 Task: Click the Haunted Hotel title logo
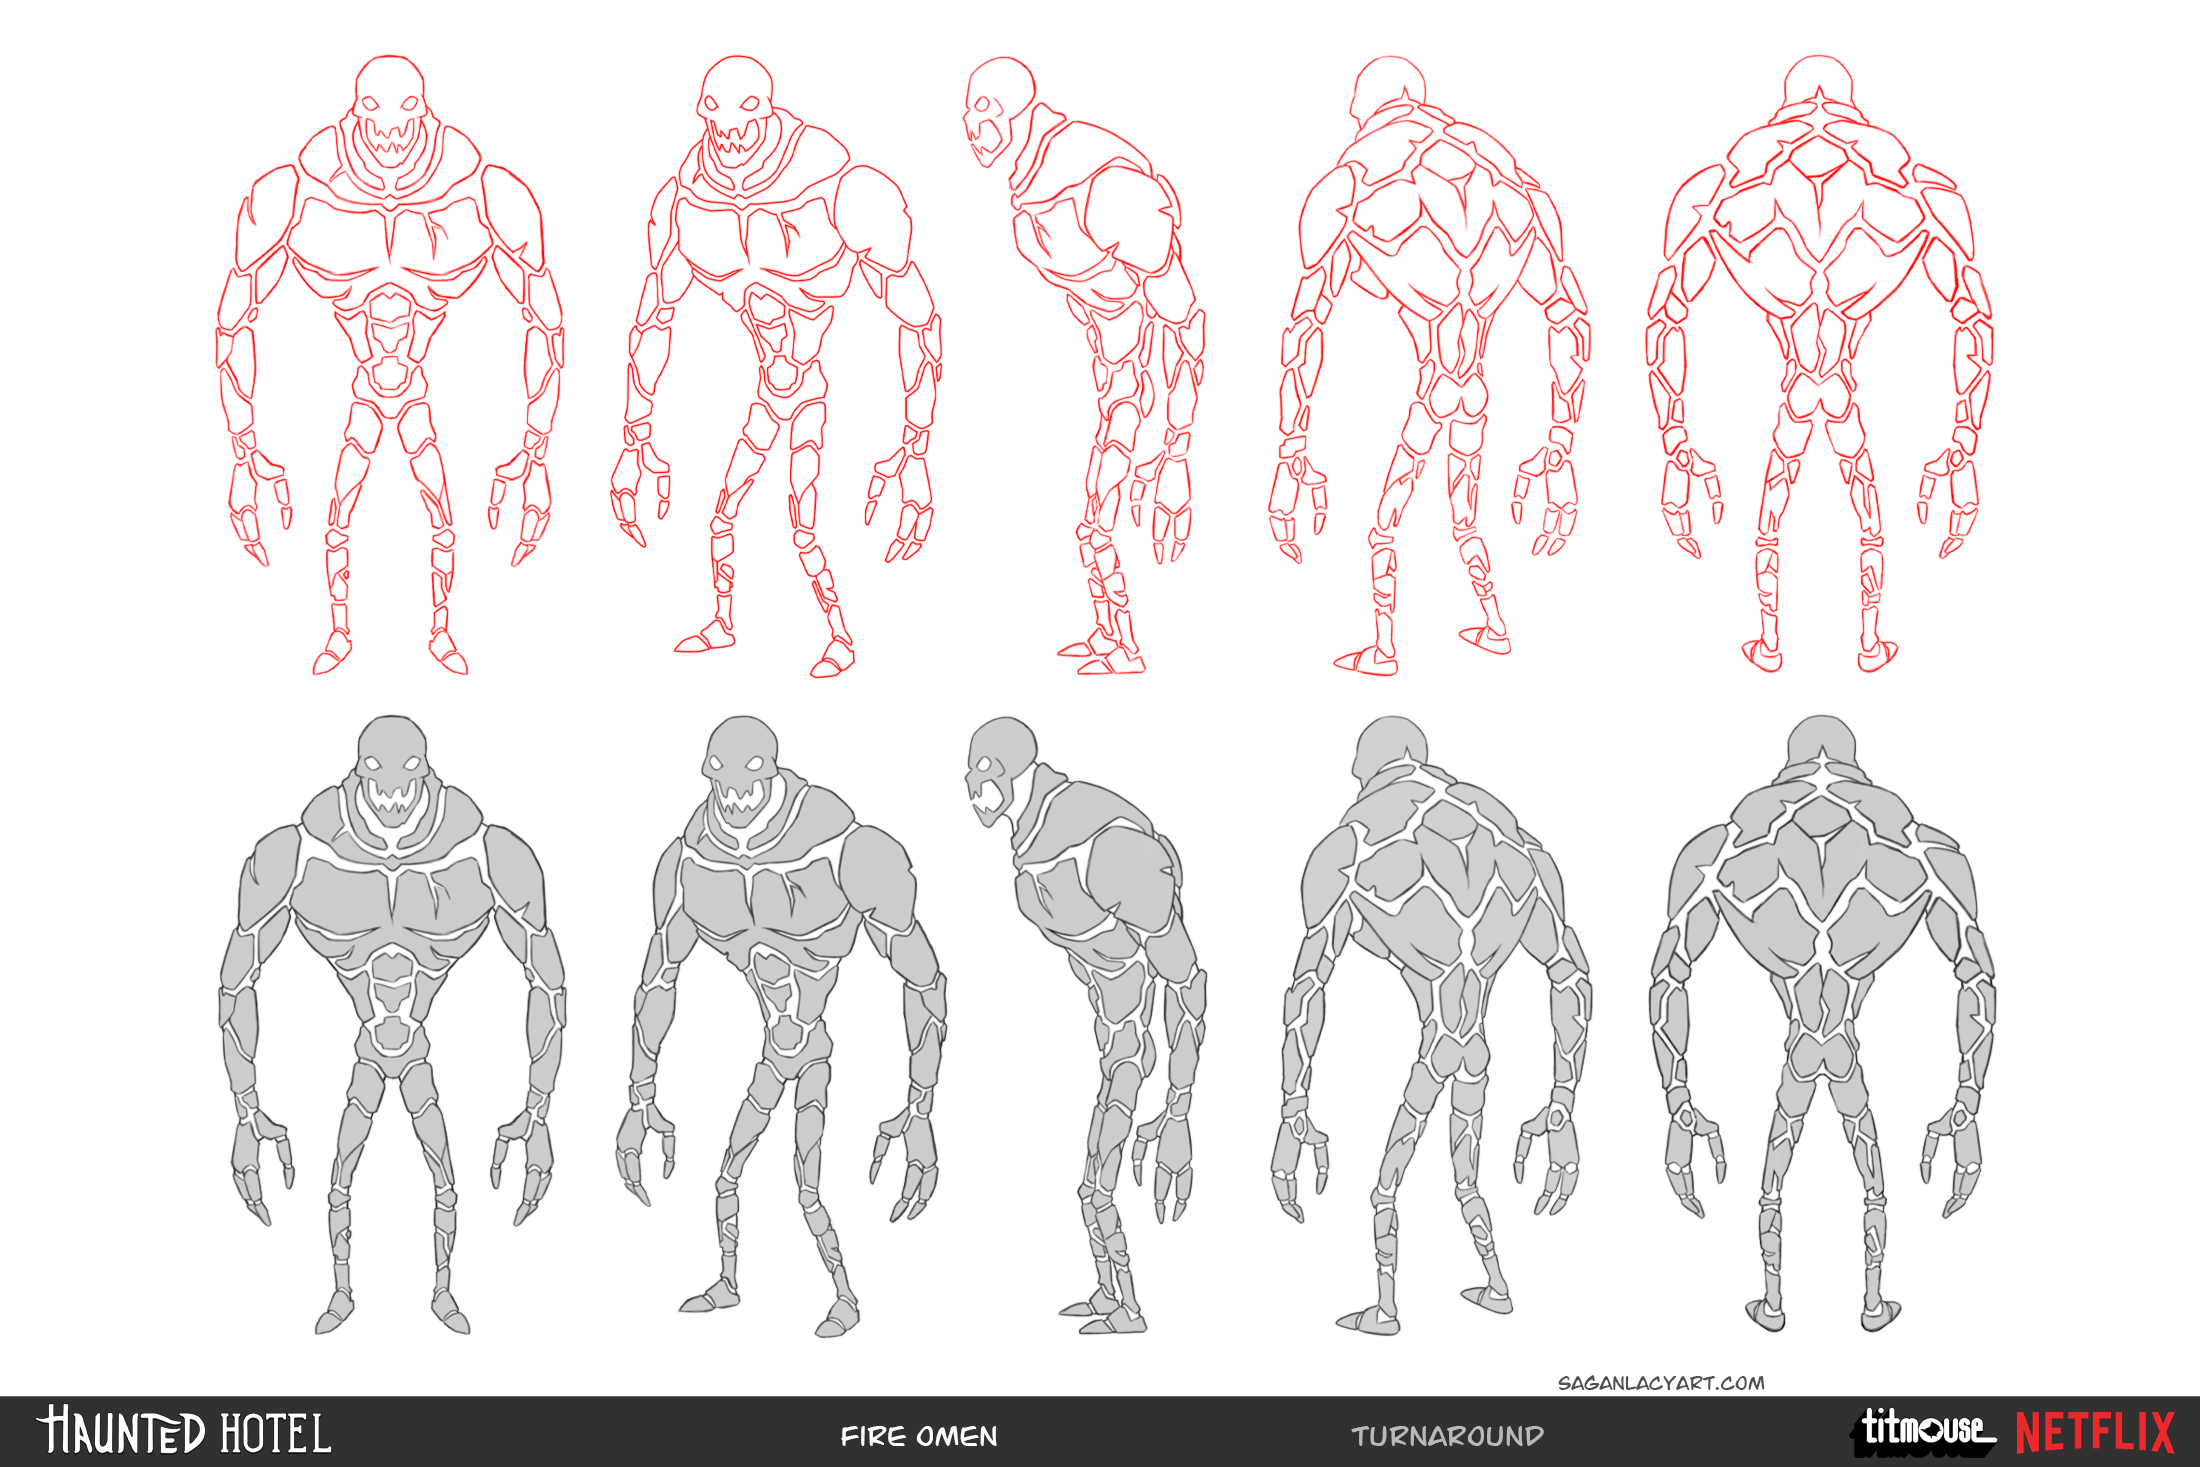point(184,1431)
